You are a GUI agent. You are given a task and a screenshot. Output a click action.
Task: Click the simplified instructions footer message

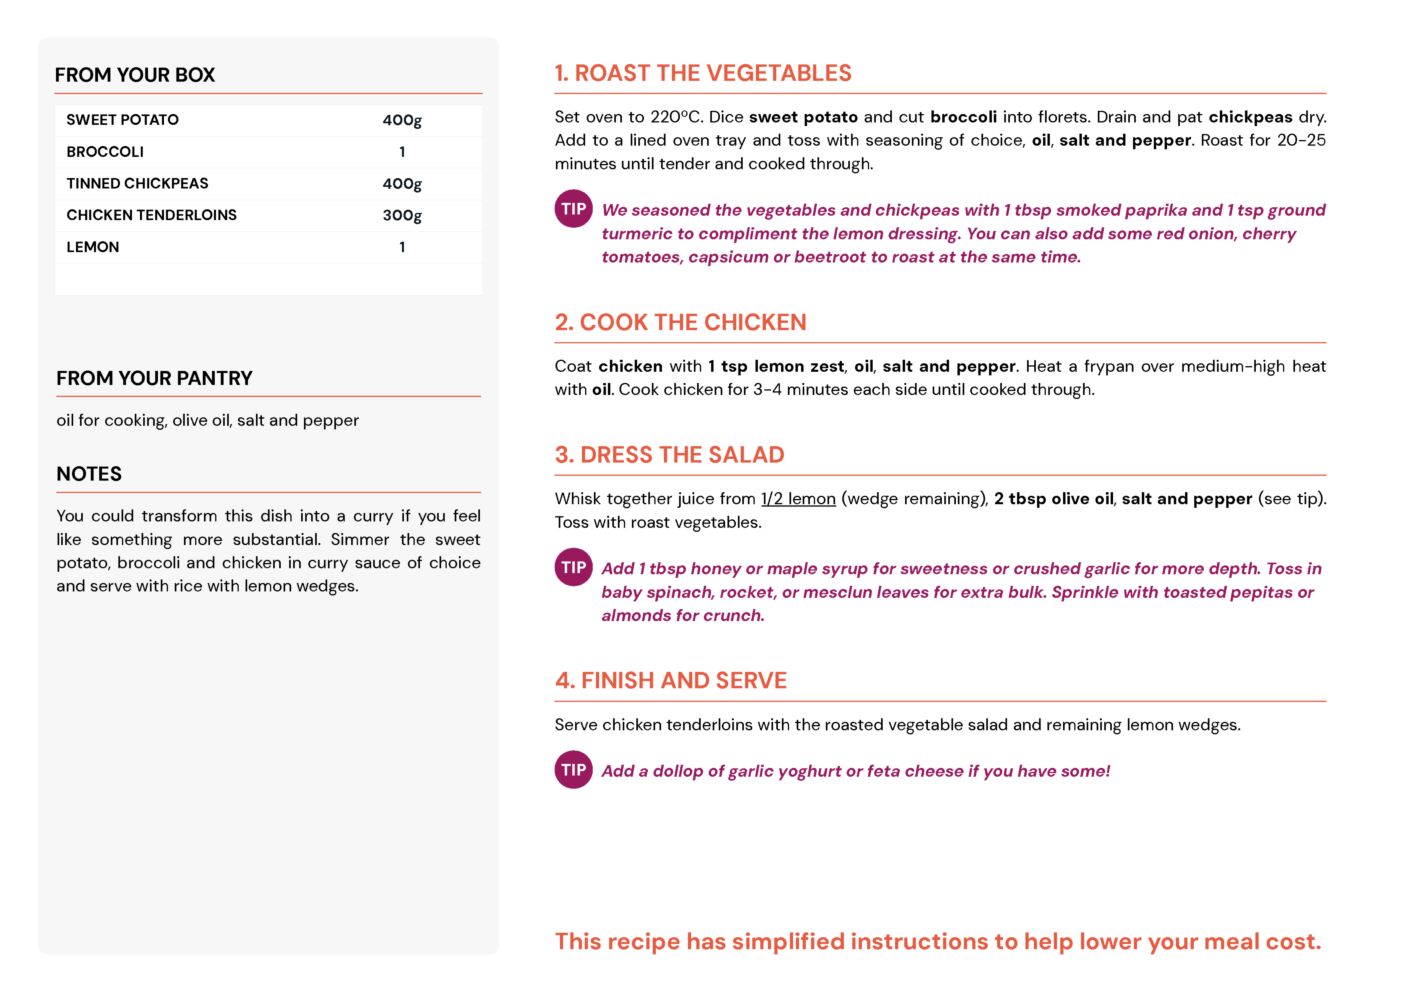tap(938, 941)
